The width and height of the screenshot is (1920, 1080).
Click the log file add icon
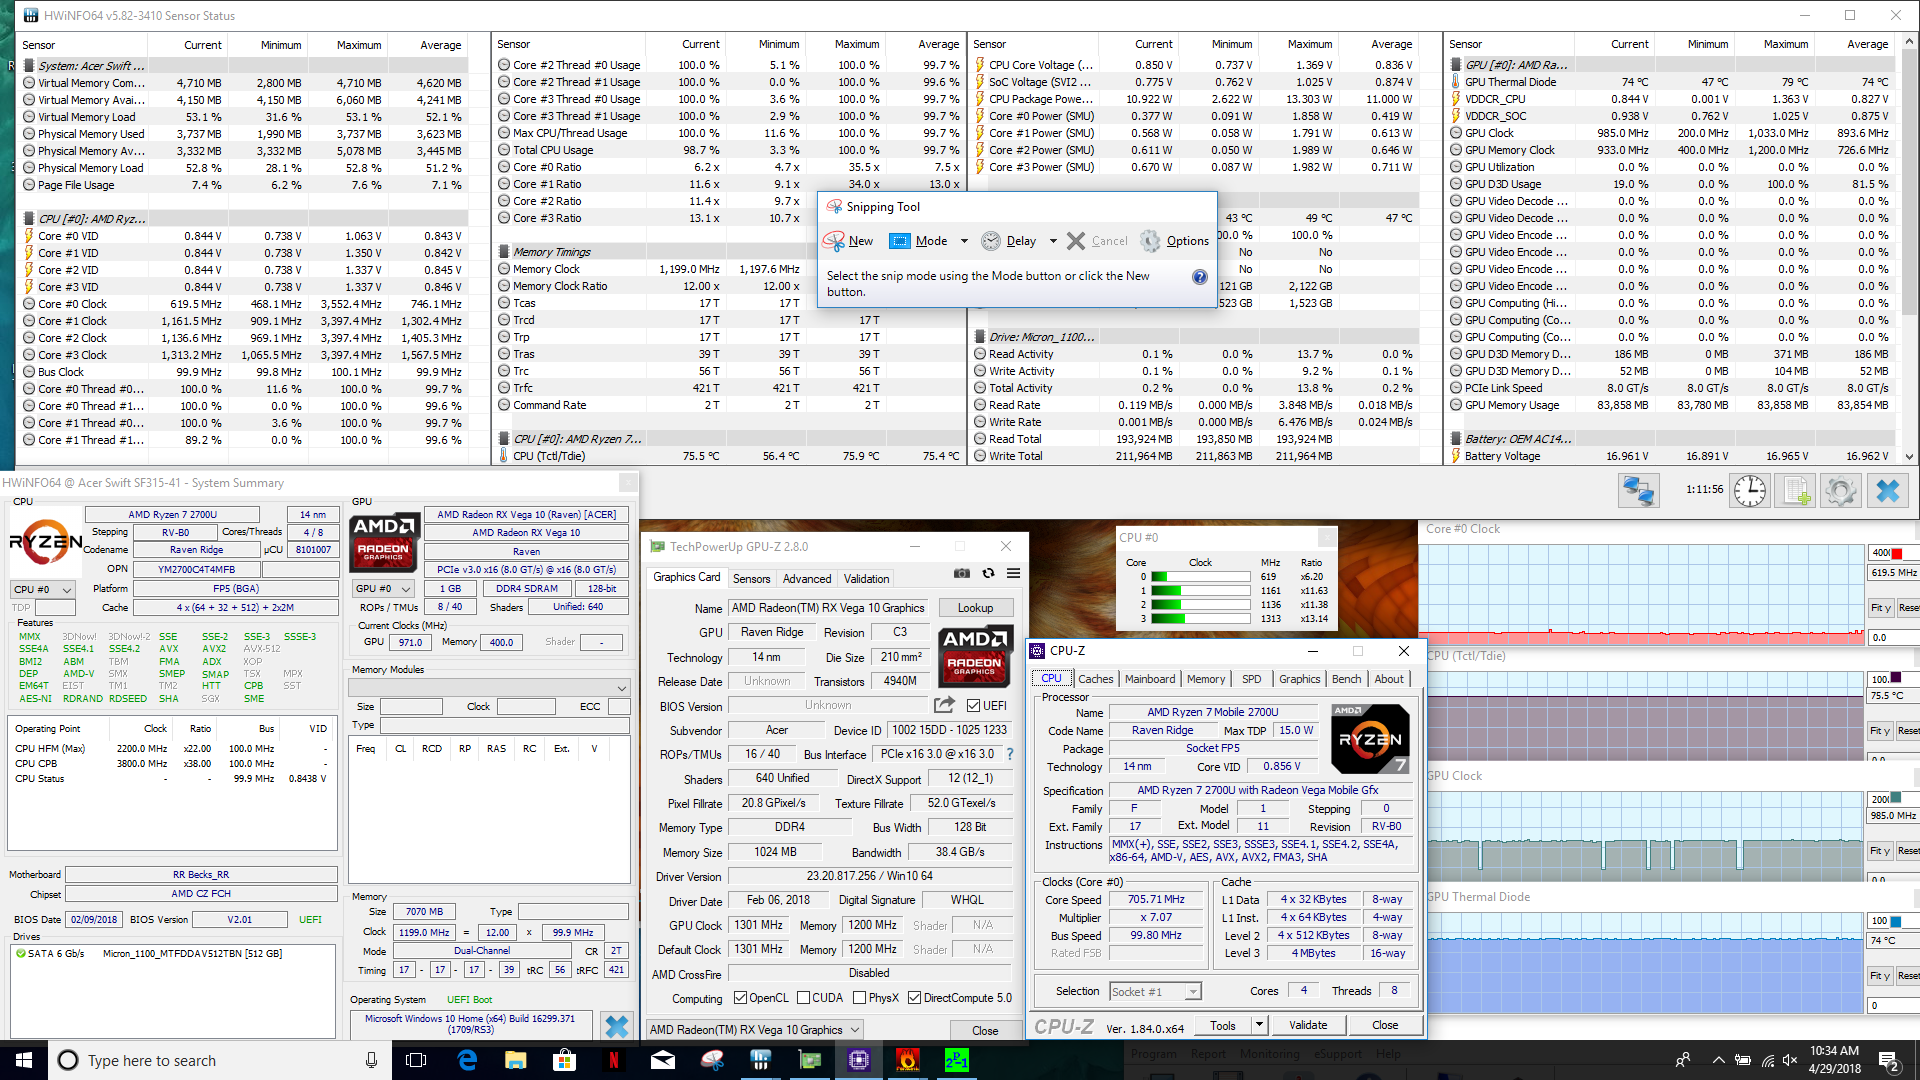click(x=1796, y=491)
